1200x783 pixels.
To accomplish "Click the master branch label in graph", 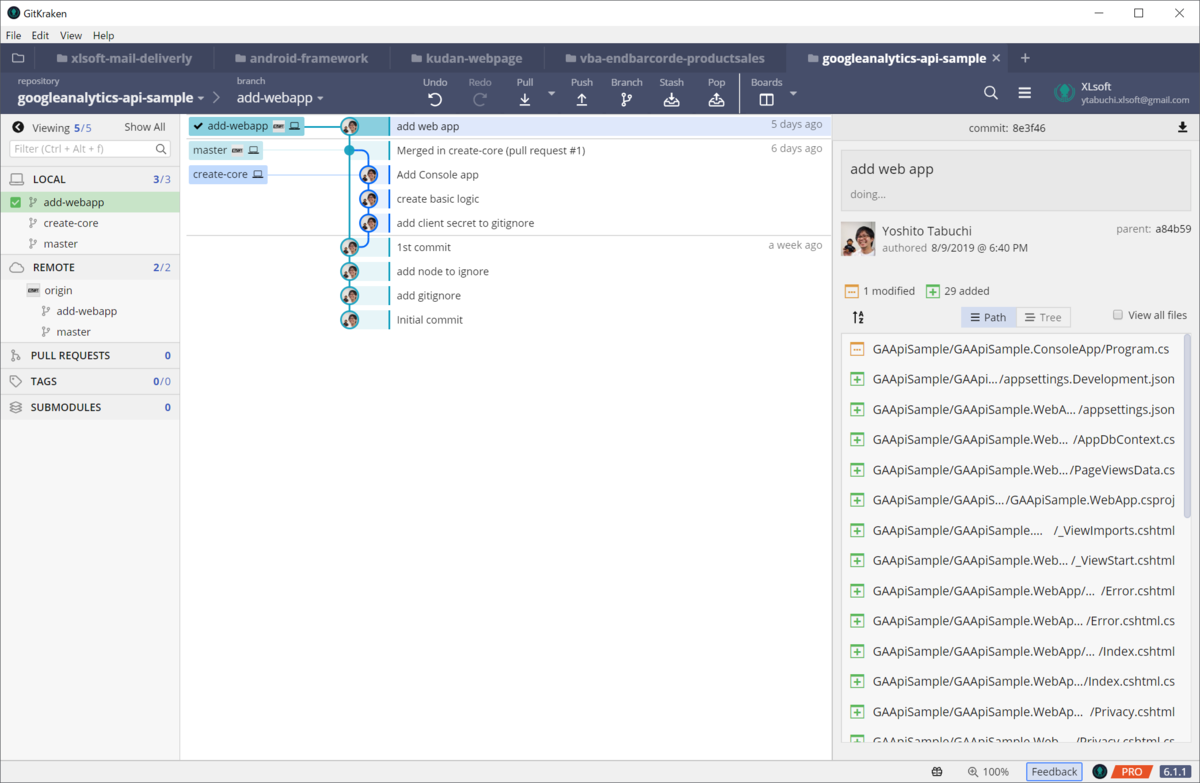I will (226, 150).
